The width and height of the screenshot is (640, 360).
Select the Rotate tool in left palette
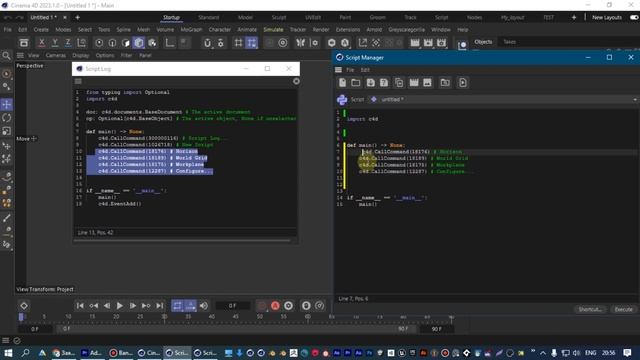(7, 118)
